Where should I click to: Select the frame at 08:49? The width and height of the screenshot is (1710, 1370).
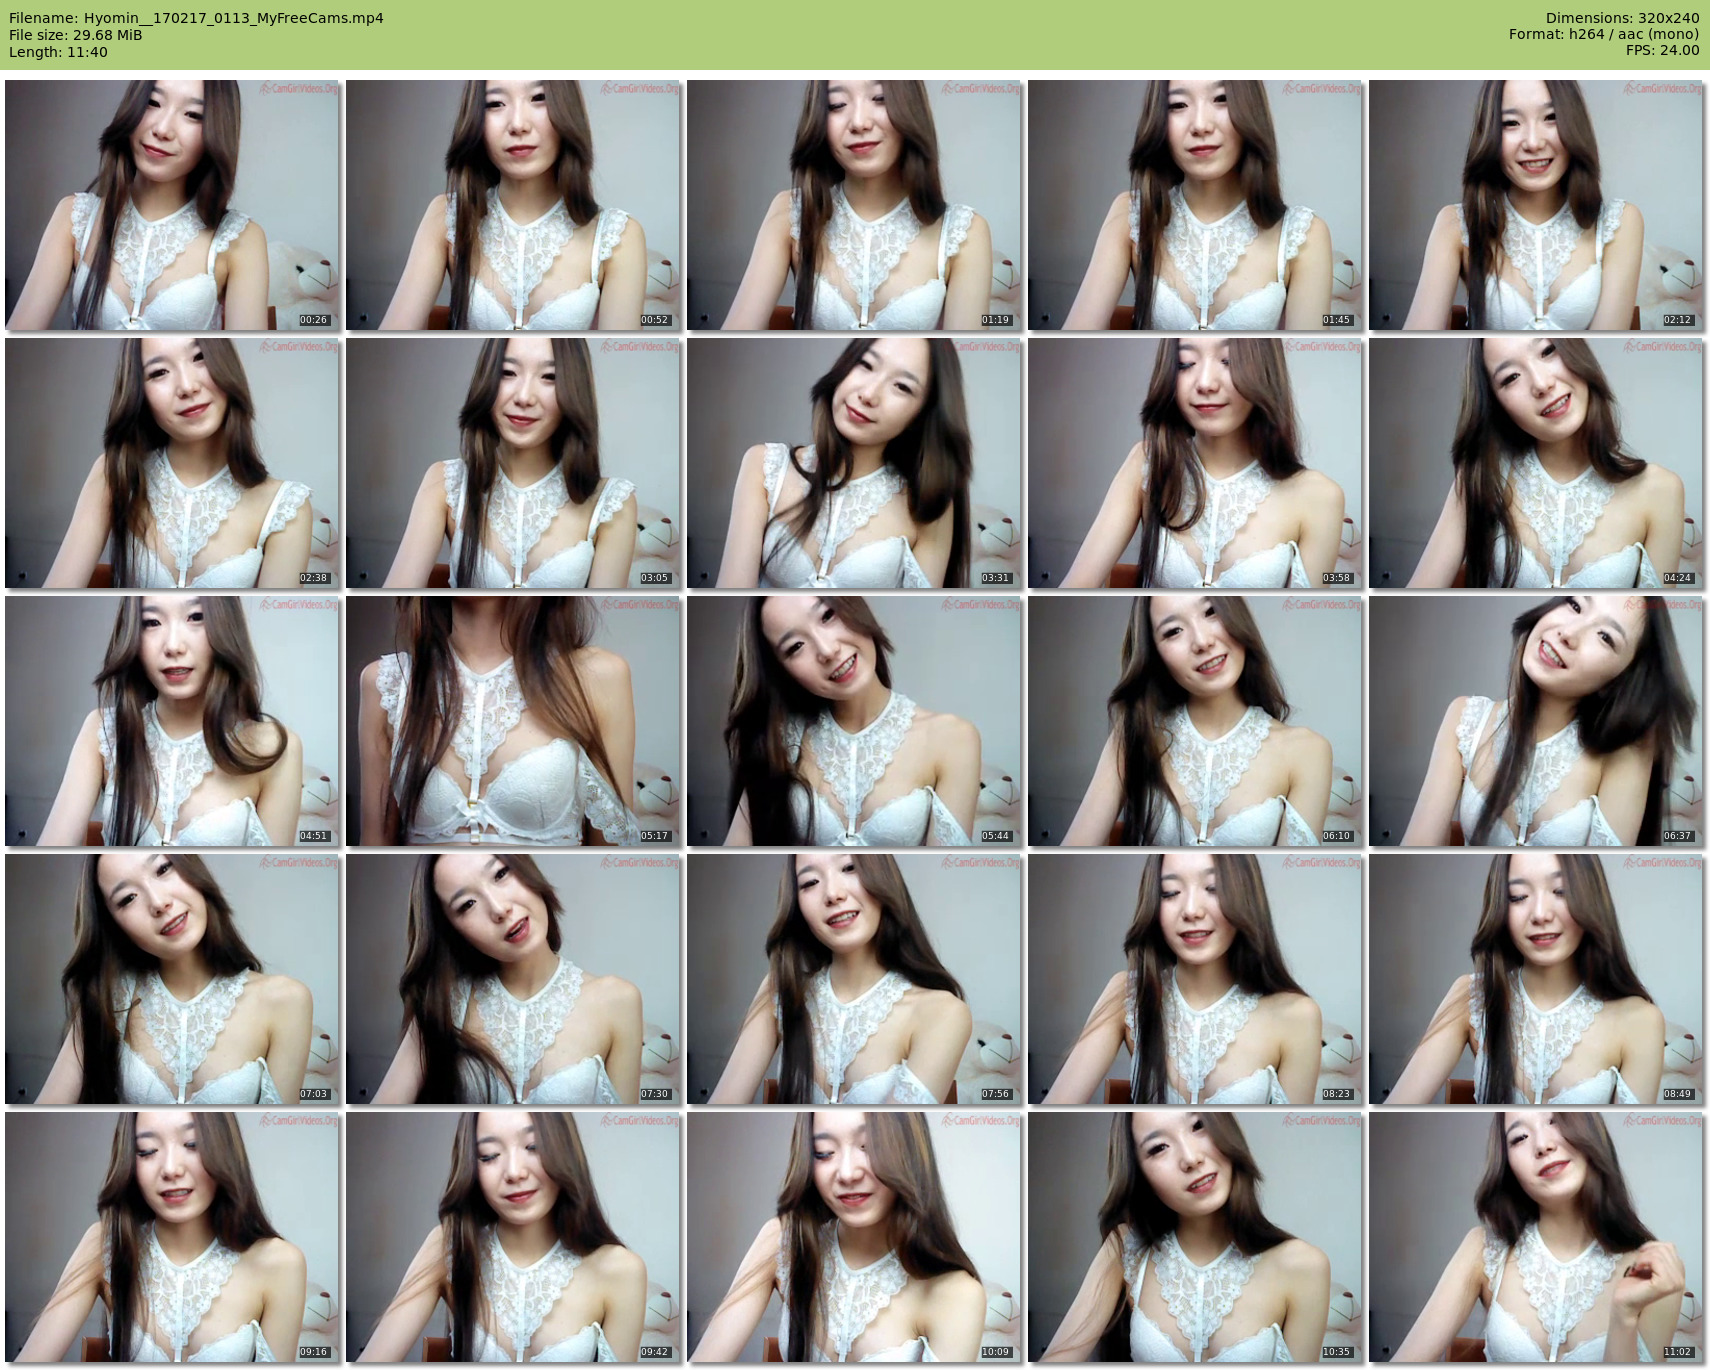1536,979
